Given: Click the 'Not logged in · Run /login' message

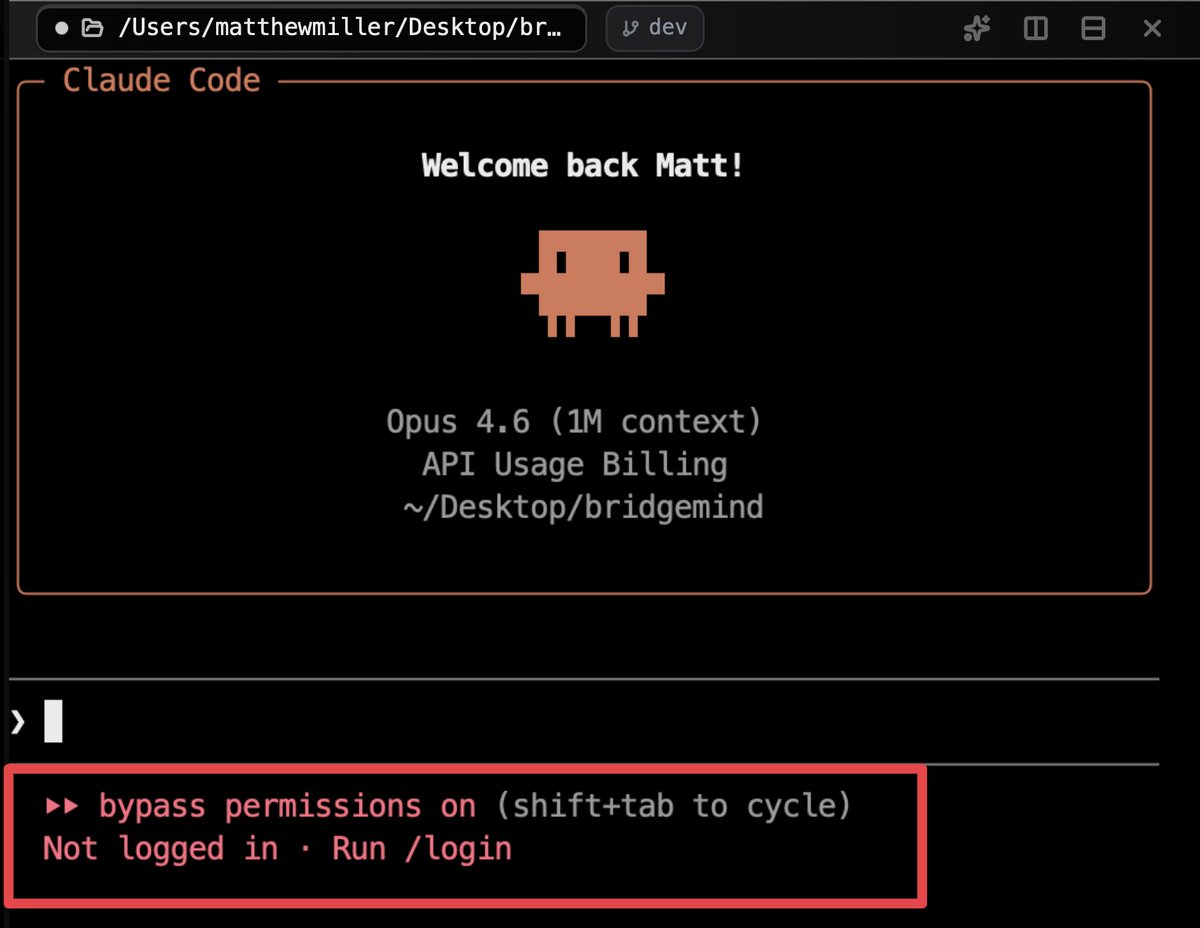Looking at the screenshot, I should [x=277, y=849].
